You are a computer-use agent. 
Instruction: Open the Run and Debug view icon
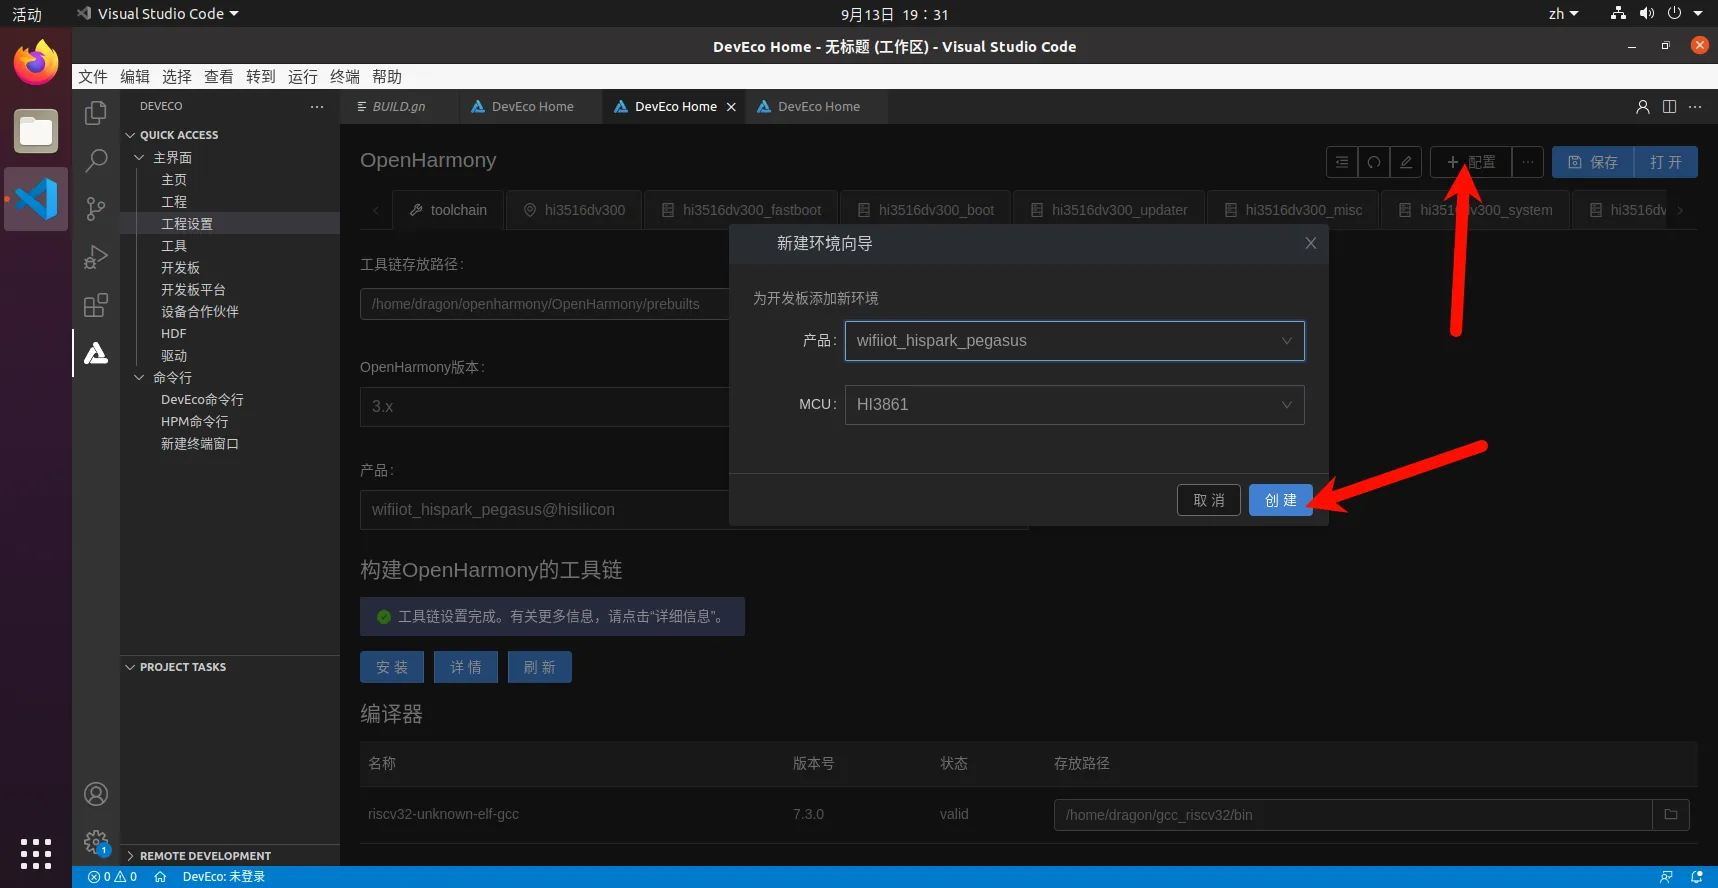click(x=96, y=257)
